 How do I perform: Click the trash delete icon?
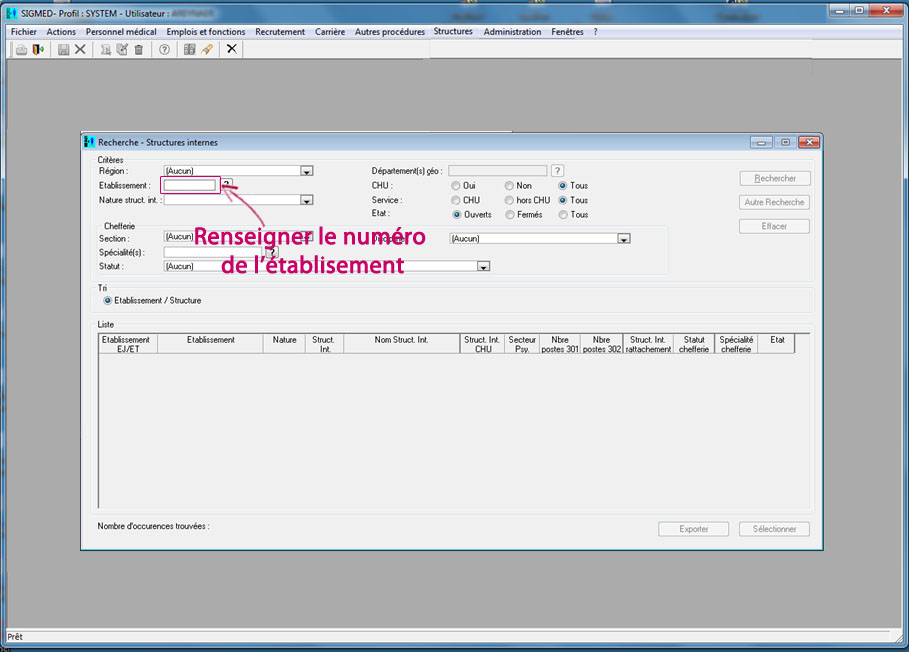click(139, 50)
